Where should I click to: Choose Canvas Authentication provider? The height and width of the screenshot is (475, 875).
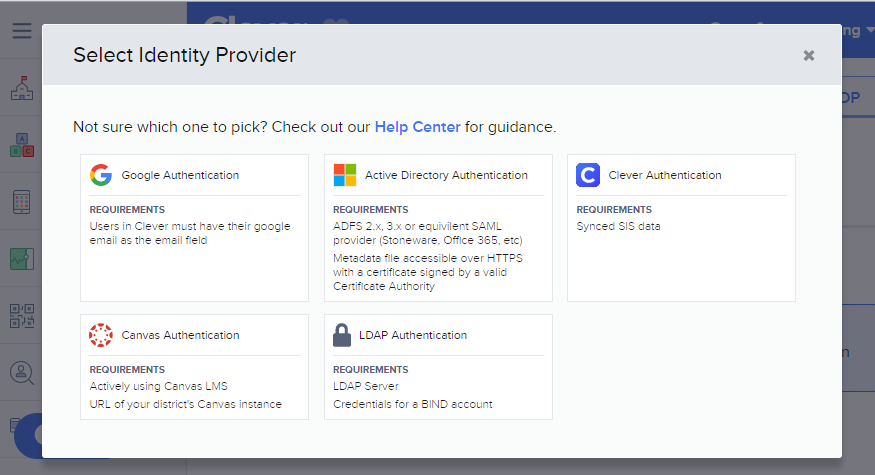194,367
